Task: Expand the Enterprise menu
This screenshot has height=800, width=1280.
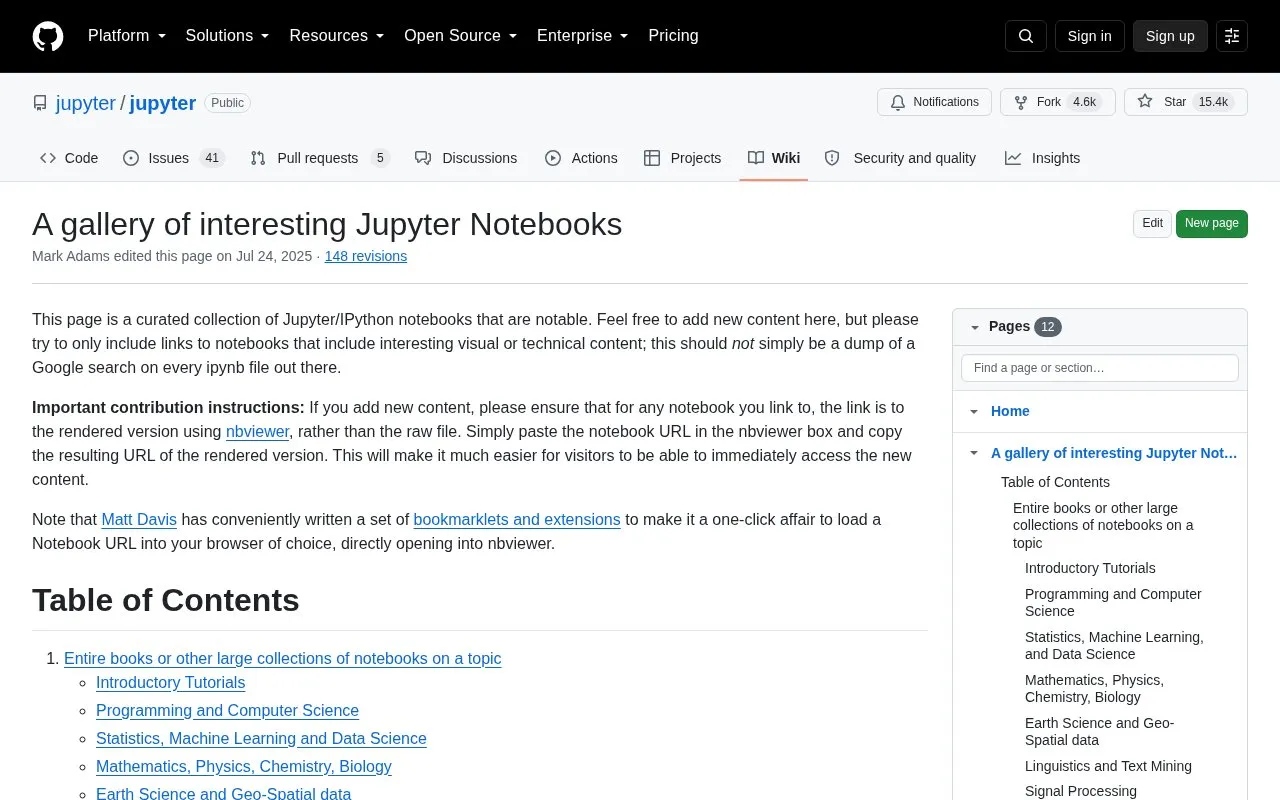Action: point(583,36)
